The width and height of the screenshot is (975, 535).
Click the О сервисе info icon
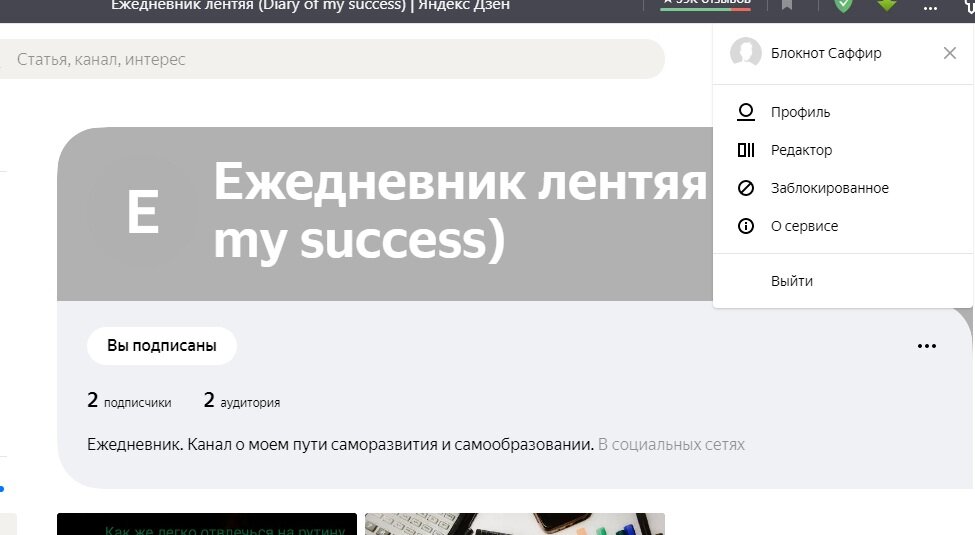click(746, 226)
